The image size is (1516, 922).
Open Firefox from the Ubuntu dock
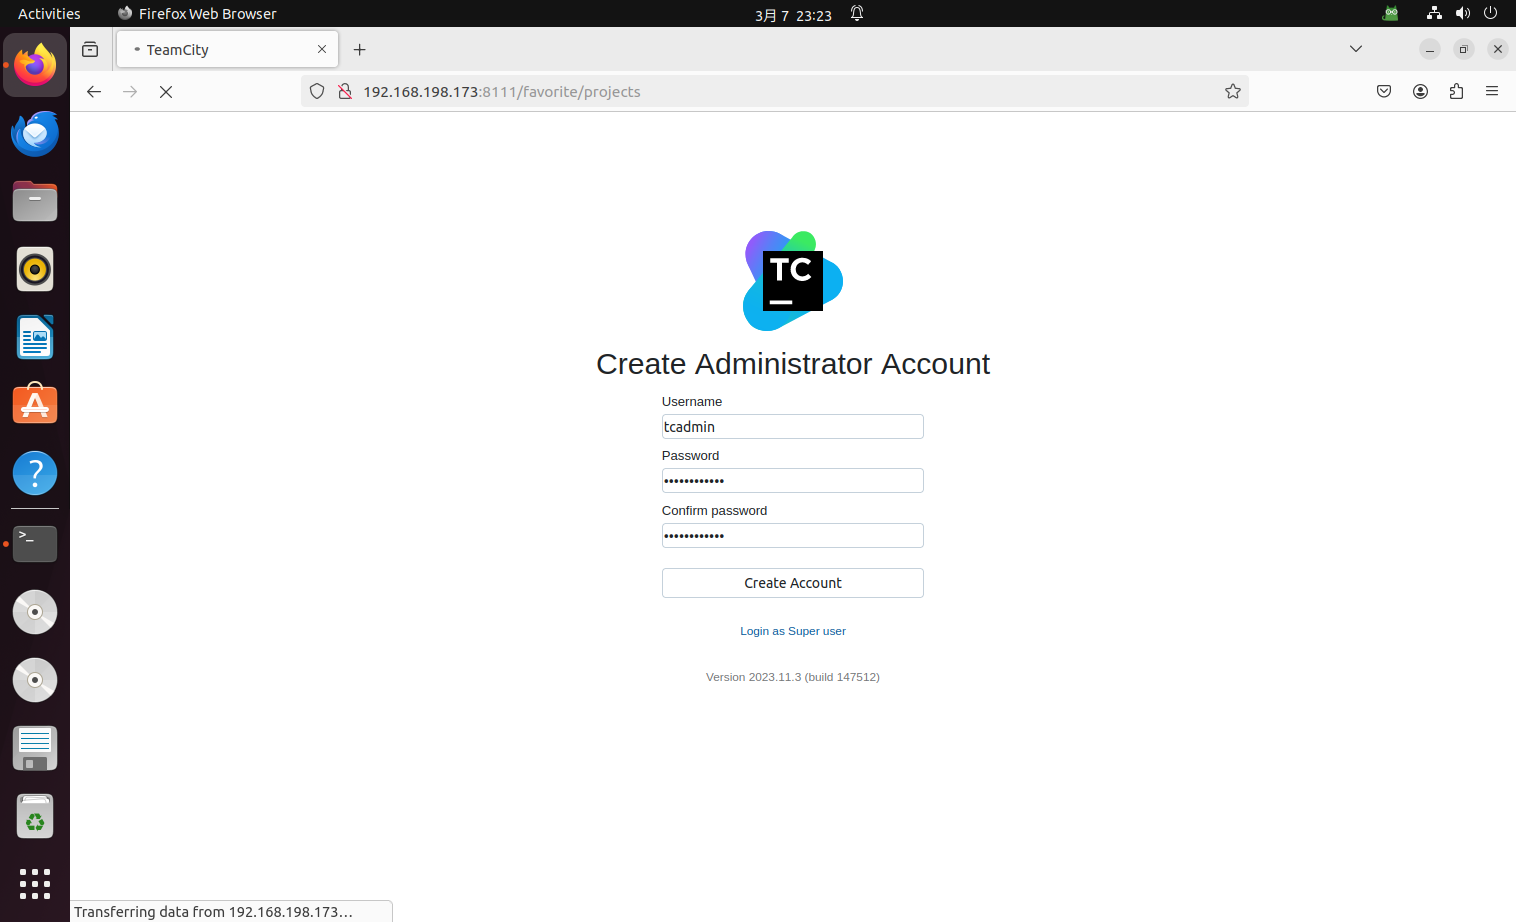35,65
